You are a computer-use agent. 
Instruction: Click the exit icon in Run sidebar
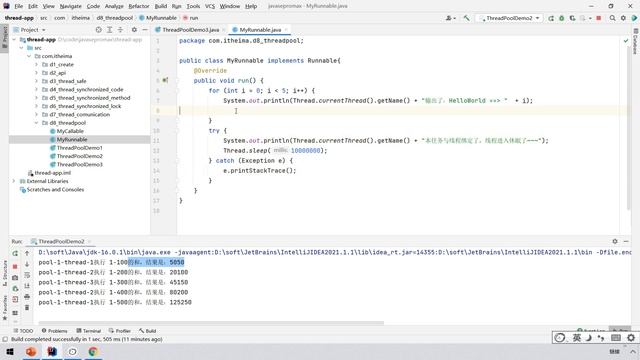coord(15,299)
